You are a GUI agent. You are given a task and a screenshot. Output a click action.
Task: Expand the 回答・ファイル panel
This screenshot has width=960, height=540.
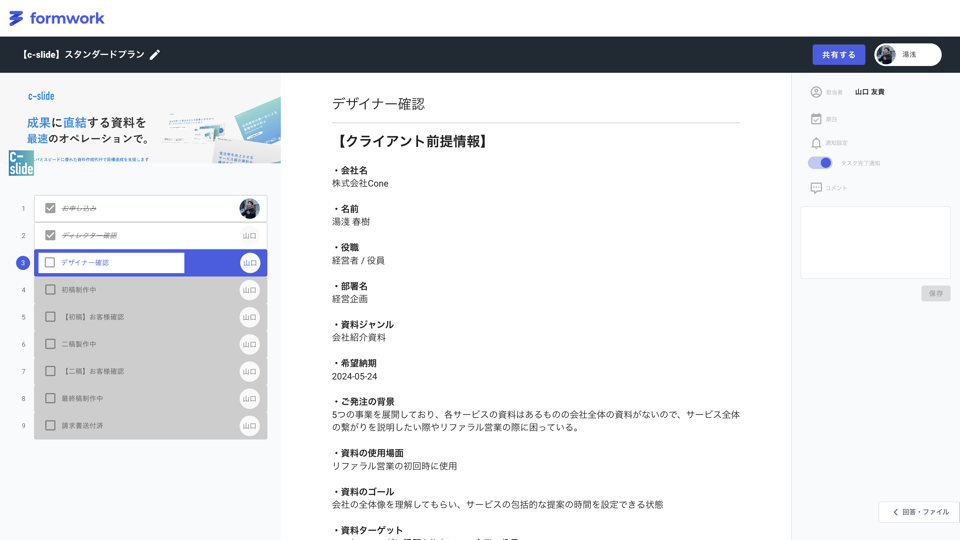coord(919,512)
